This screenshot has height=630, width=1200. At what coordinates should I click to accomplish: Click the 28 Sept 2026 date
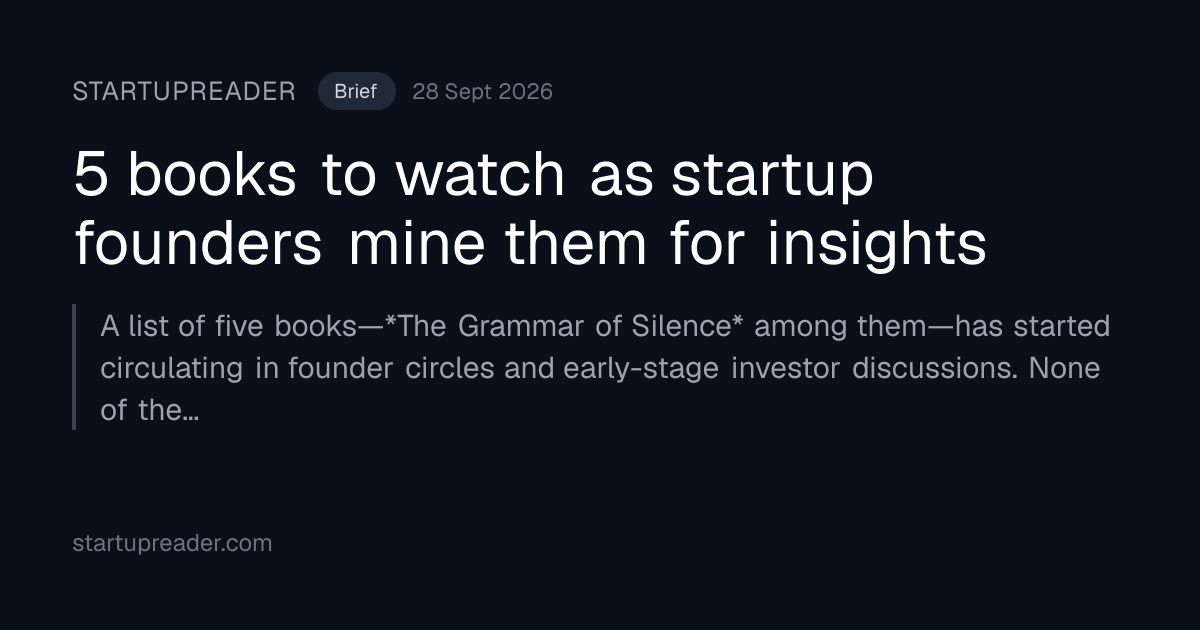[x=482, y=92]
